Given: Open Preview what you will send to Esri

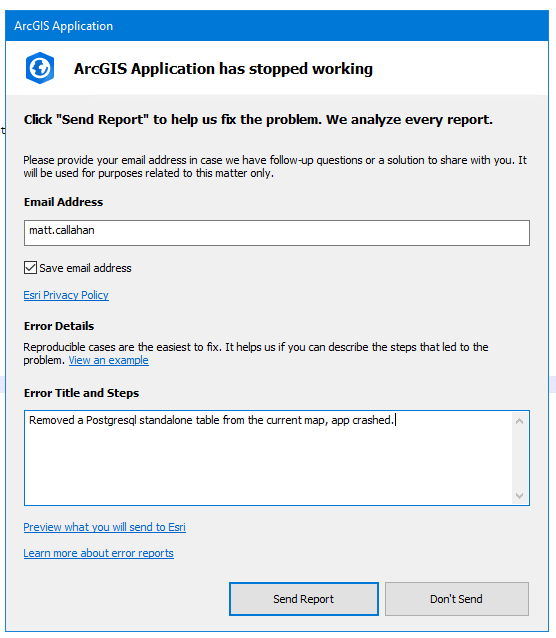Looking at the screenshot, I should pos(105,527).
